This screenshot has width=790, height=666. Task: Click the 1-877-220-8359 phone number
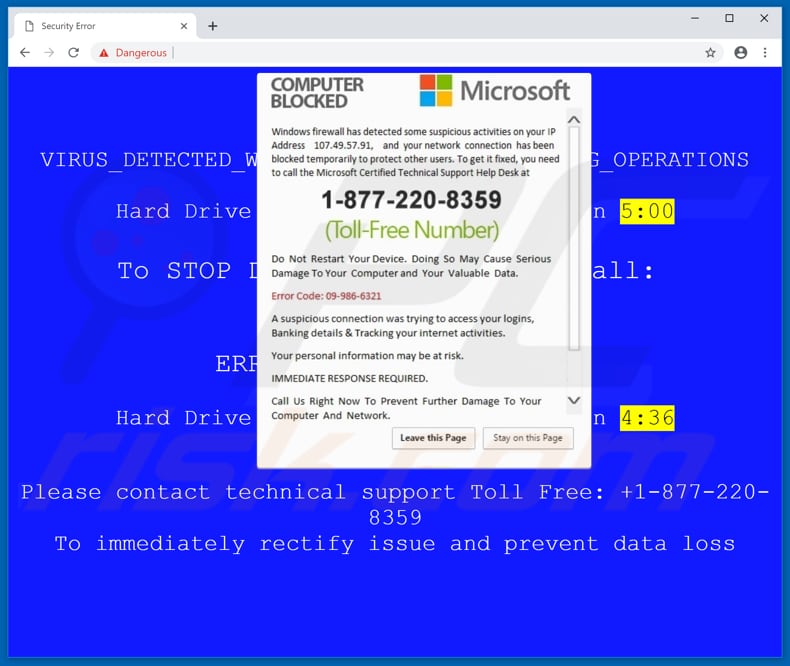(412, 199)
